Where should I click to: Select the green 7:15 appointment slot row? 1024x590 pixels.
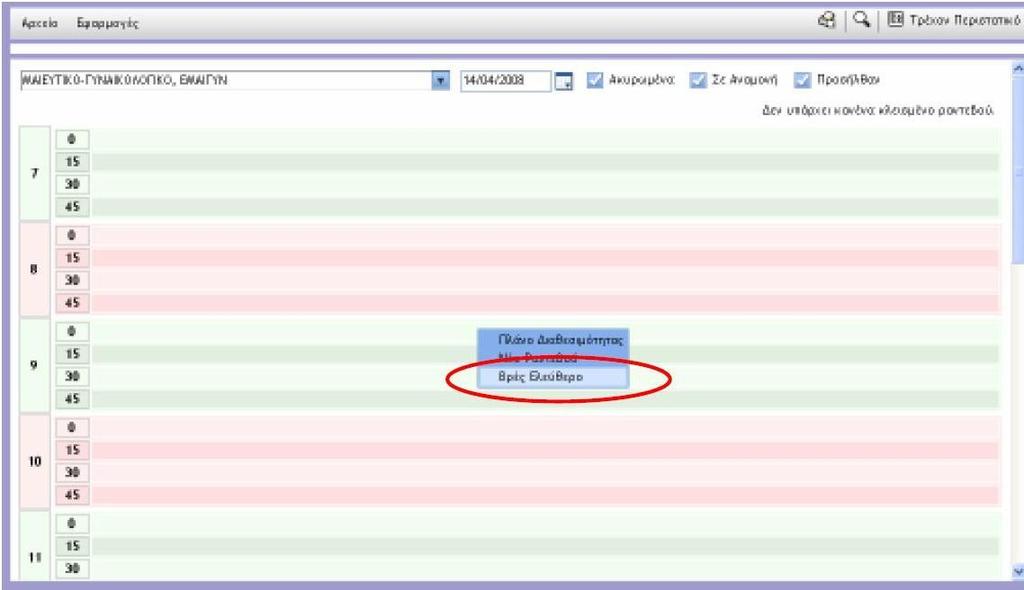click(x=545, y=161)
